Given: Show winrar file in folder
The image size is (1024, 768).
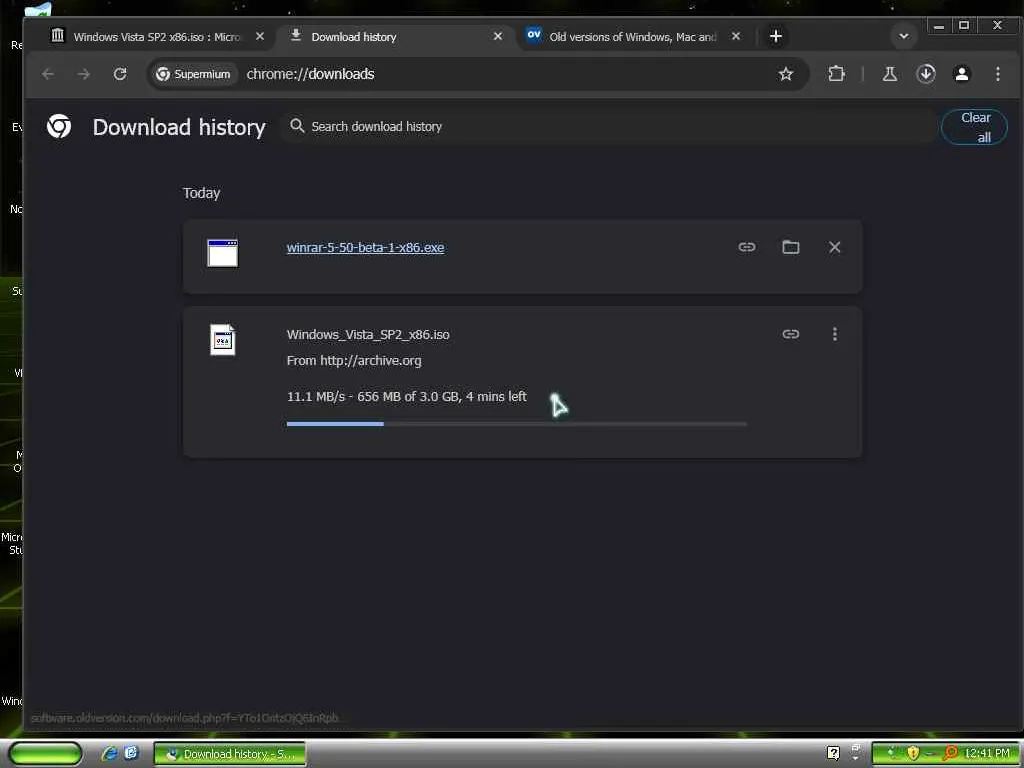Looking at the screenshot, I should pos(791,247).
